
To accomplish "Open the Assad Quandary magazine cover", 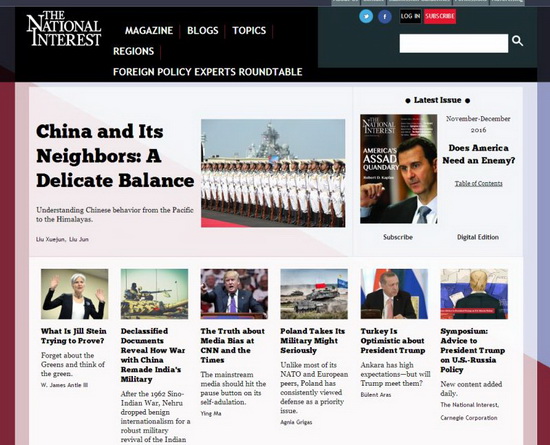I will [x=398, y=169].
